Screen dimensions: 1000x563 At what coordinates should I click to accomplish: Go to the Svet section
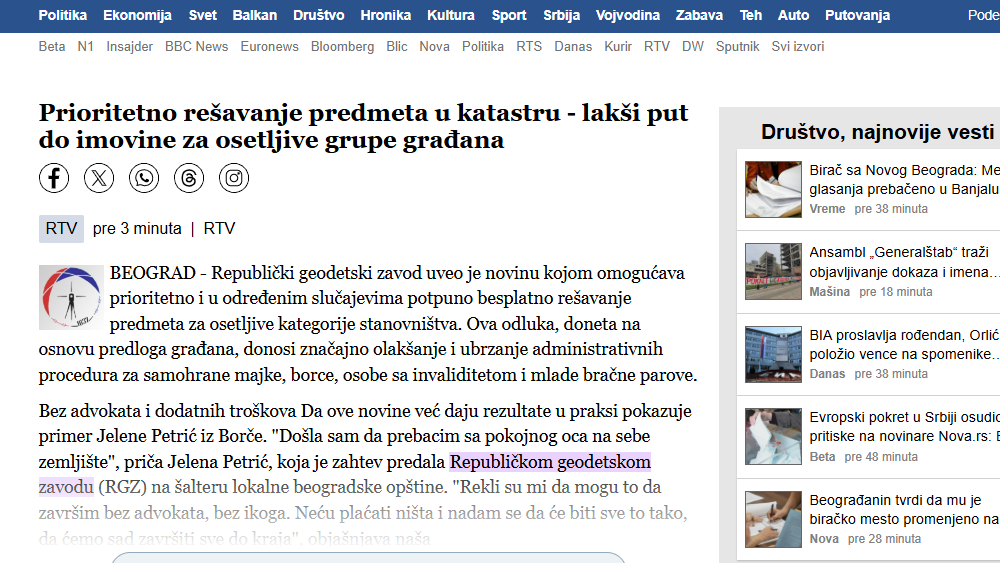pos(203,15)
